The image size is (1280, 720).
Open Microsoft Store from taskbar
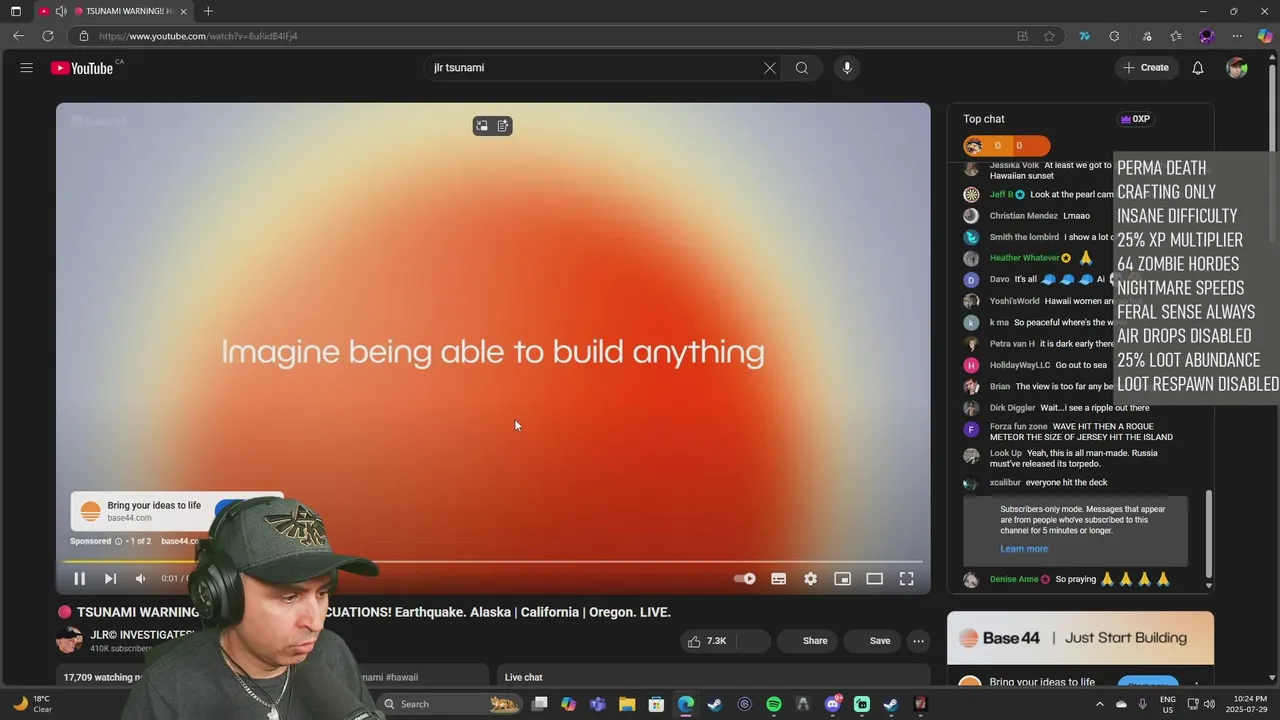point(656,704)
